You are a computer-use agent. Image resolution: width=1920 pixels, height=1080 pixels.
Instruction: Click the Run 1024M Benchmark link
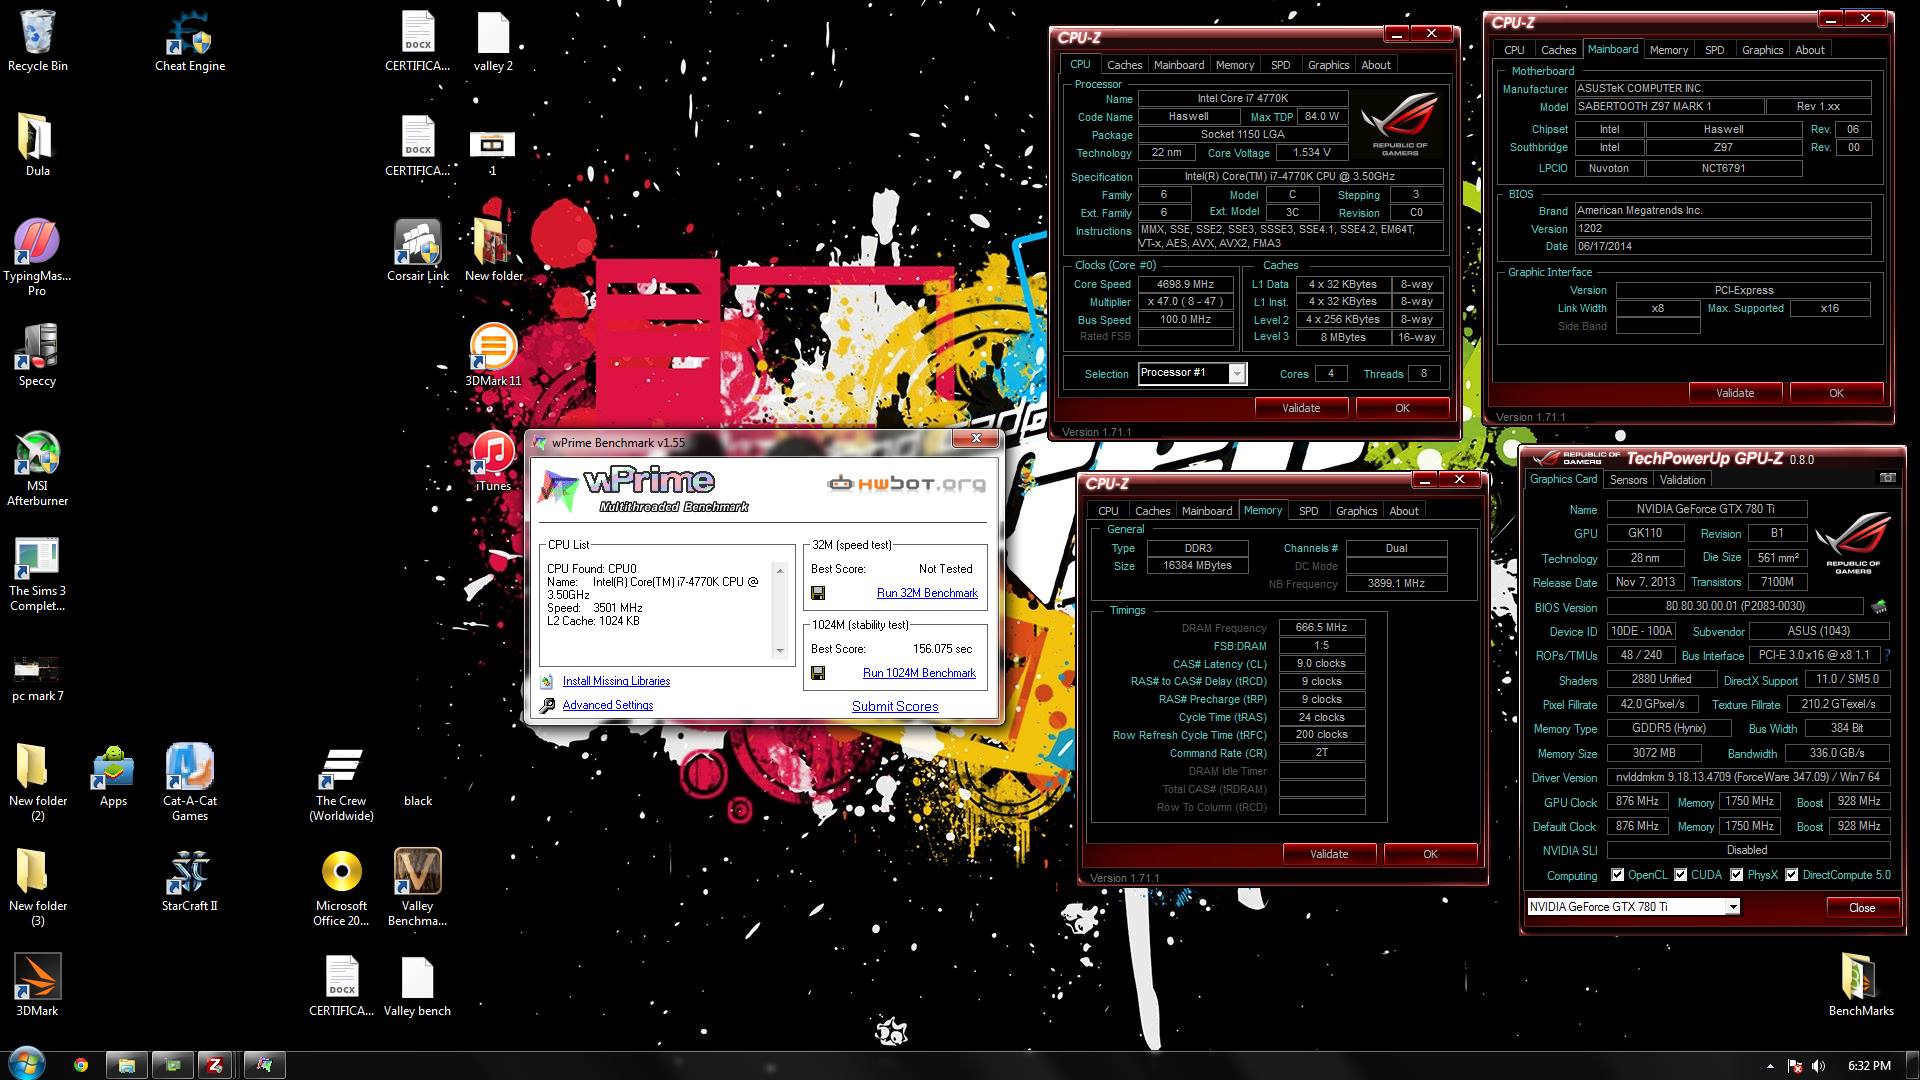click(x=919, y=673)
